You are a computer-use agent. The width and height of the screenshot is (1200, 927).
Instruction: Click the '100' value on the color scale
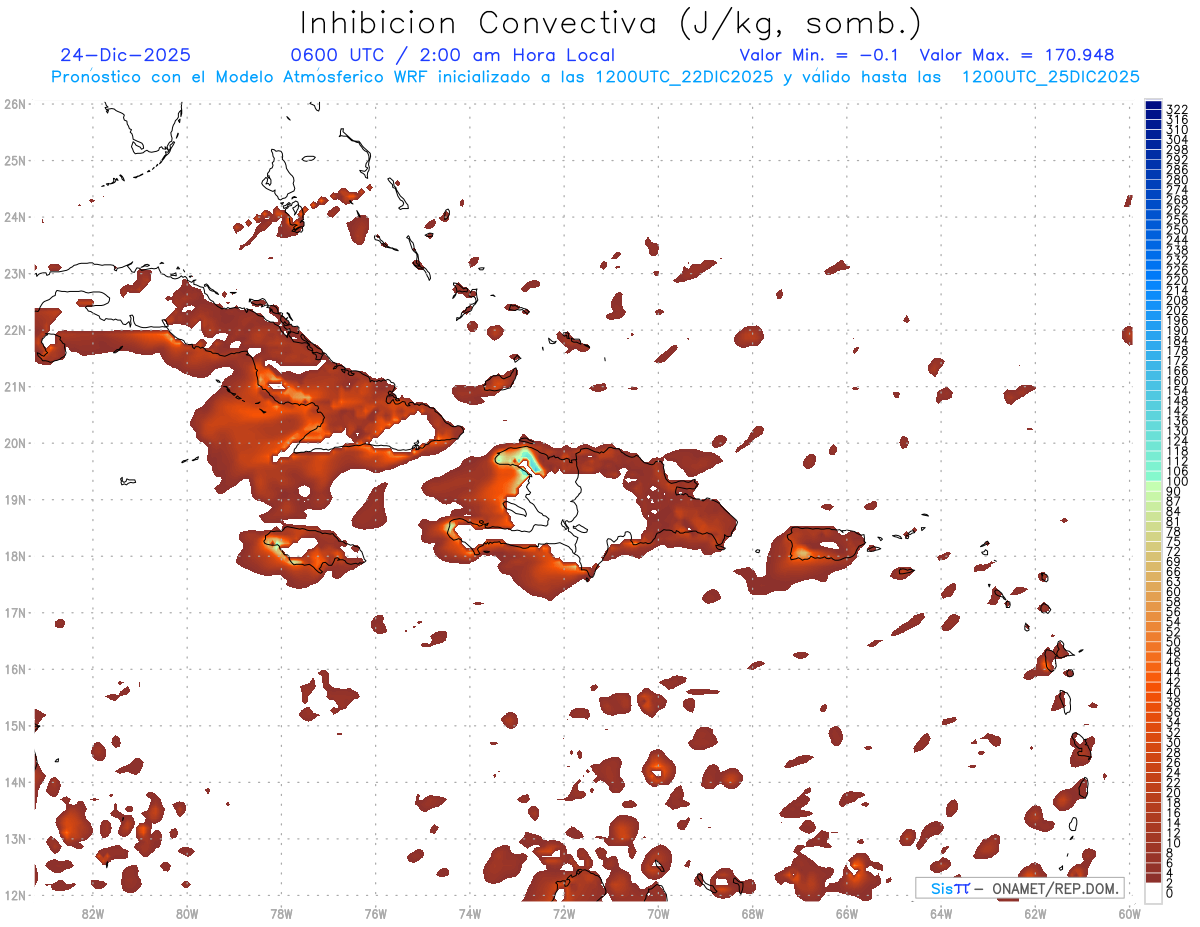[x=1177, y=481]
